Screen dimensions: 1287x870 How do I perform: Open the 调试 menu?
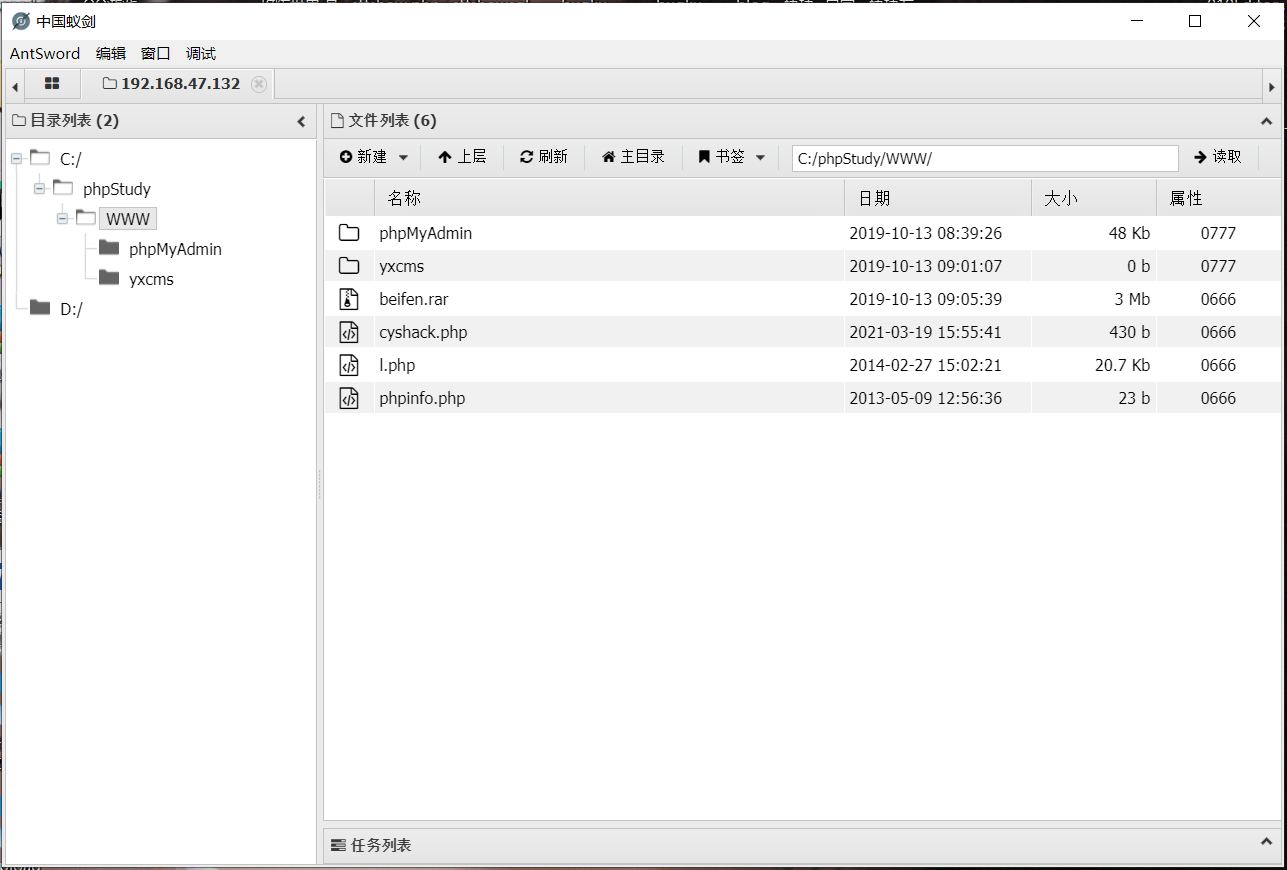(201, 54)
